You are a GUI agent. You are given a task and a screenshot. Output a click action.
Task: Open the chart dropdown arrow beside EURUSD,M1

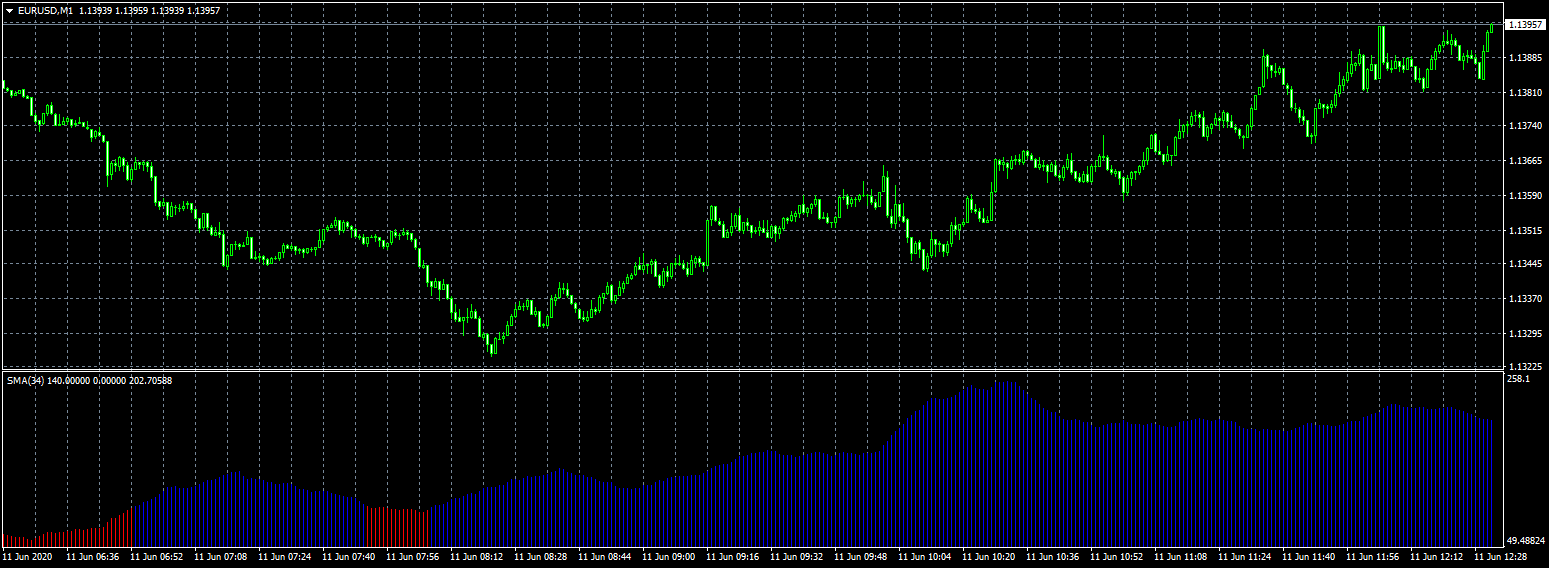tap(9, 10)
